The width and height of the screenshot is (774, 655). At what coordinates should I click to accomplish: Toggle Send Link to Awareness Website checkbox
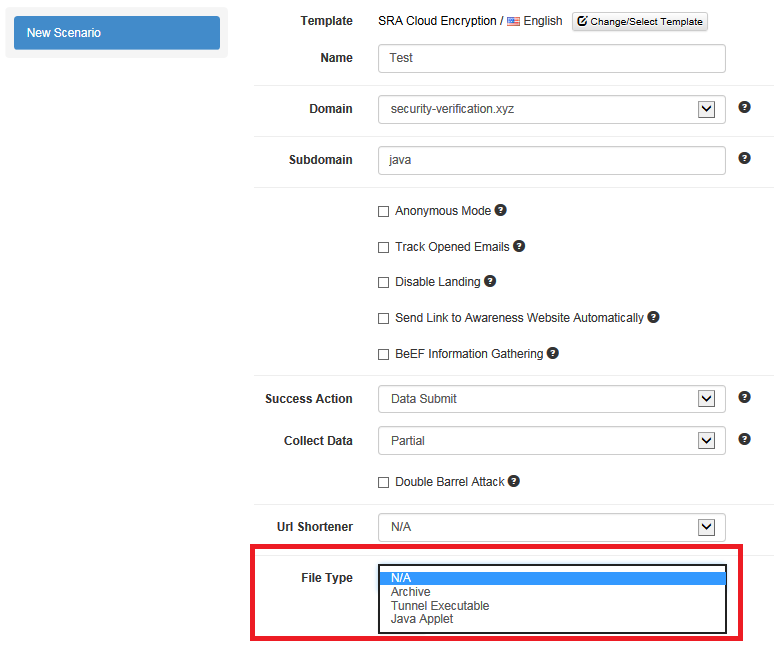[x=384, y=318]
